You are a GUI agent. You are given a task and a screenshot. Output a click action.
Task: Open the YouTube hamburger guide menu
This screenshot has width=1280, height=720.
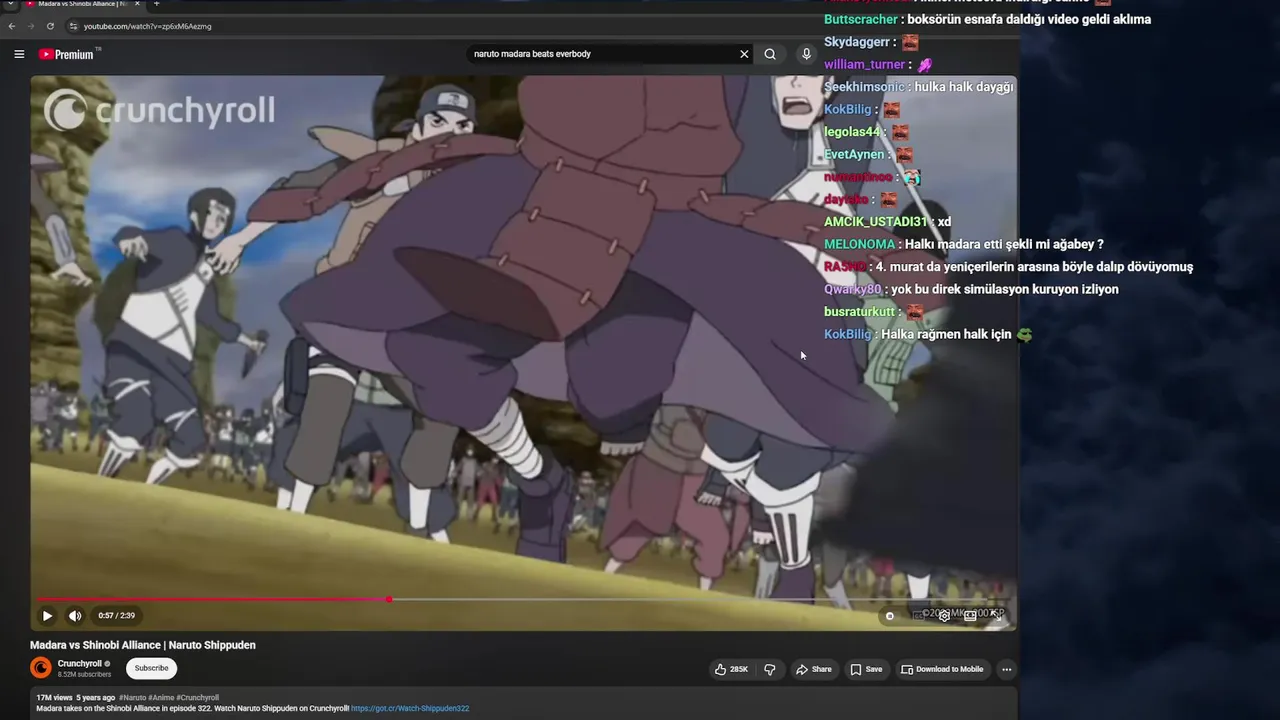pyautogui.click(x=19, y=54)
